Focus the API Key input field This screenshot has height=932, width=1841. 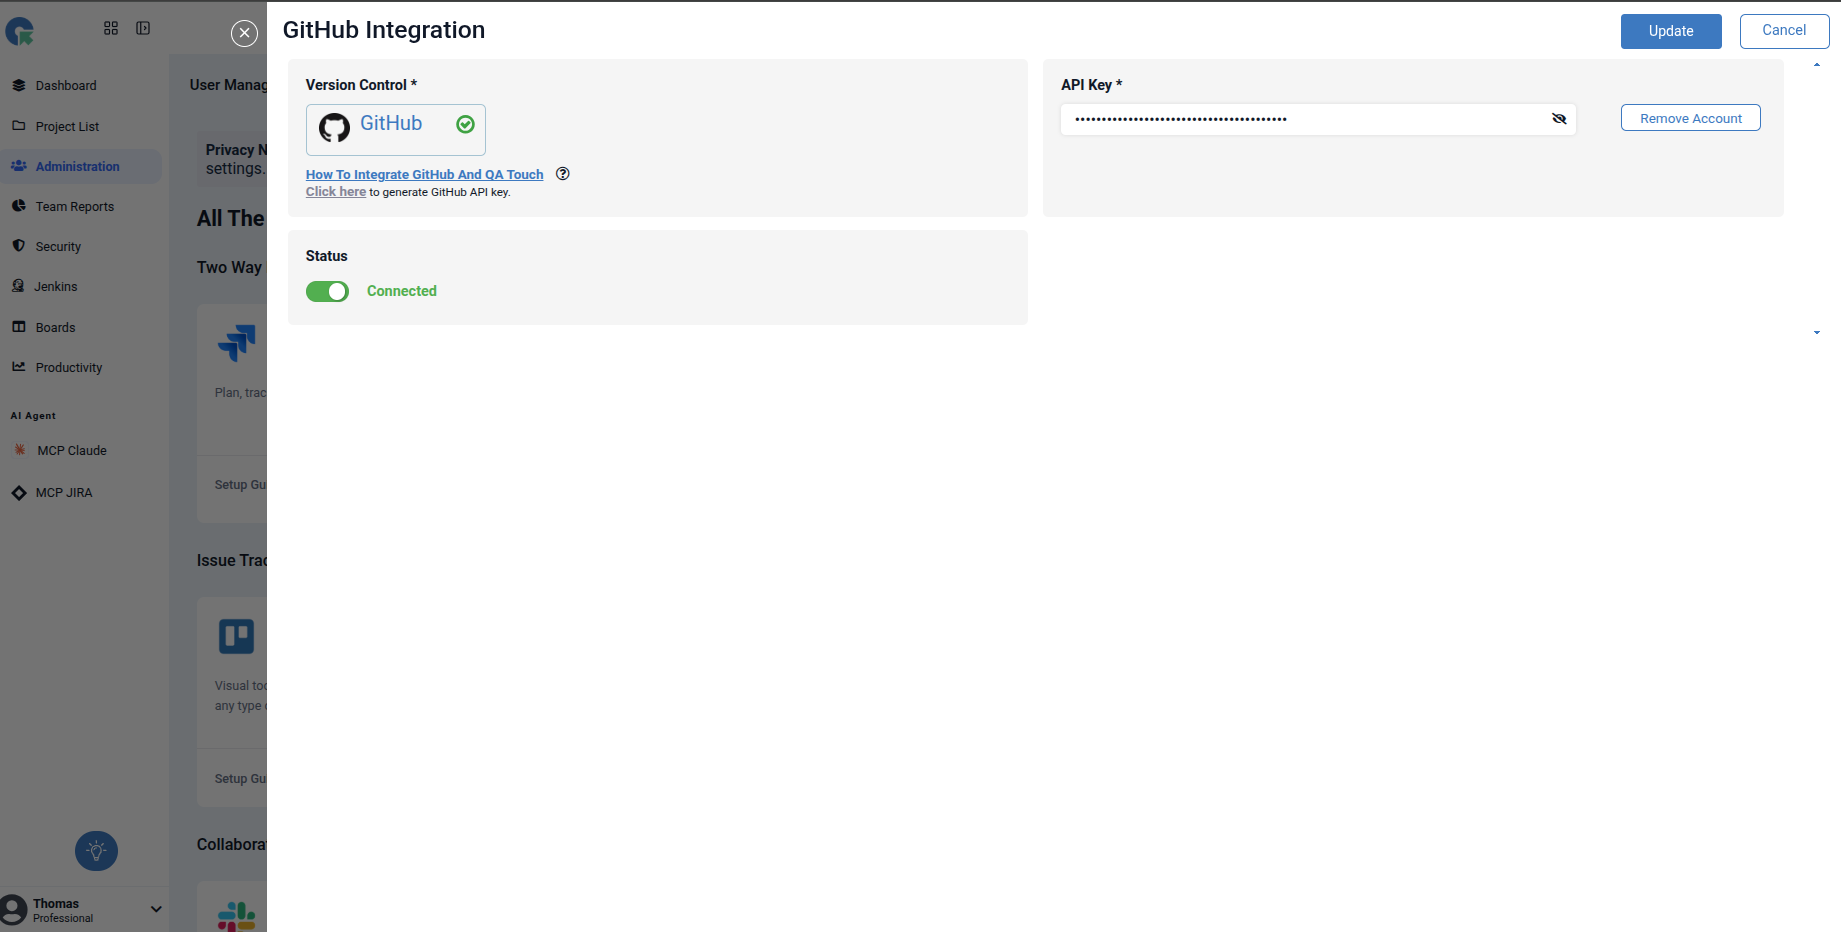(x=1318, y=119)
